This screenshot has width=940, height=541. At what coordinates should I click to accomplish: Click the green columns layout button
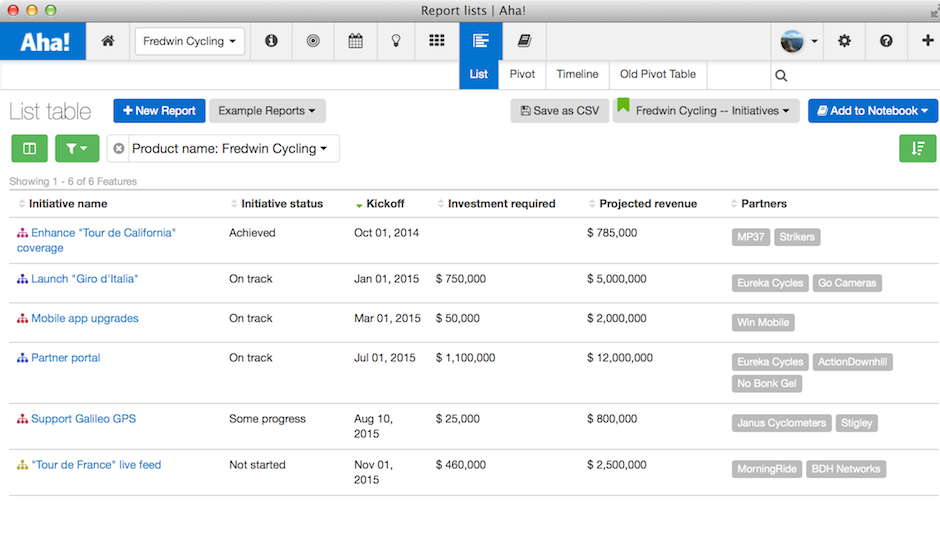[29, 148]
